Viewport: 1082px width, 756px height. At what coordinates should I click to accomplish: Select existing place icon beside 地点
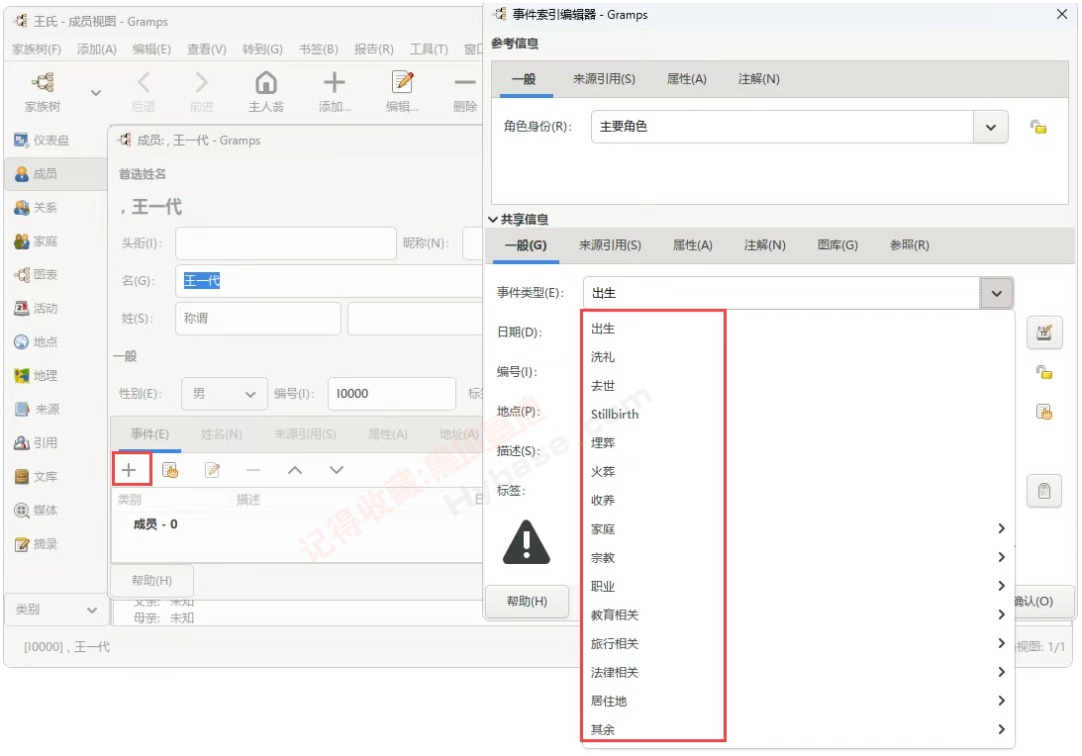pyautogui.click(x=1044, y=412)
